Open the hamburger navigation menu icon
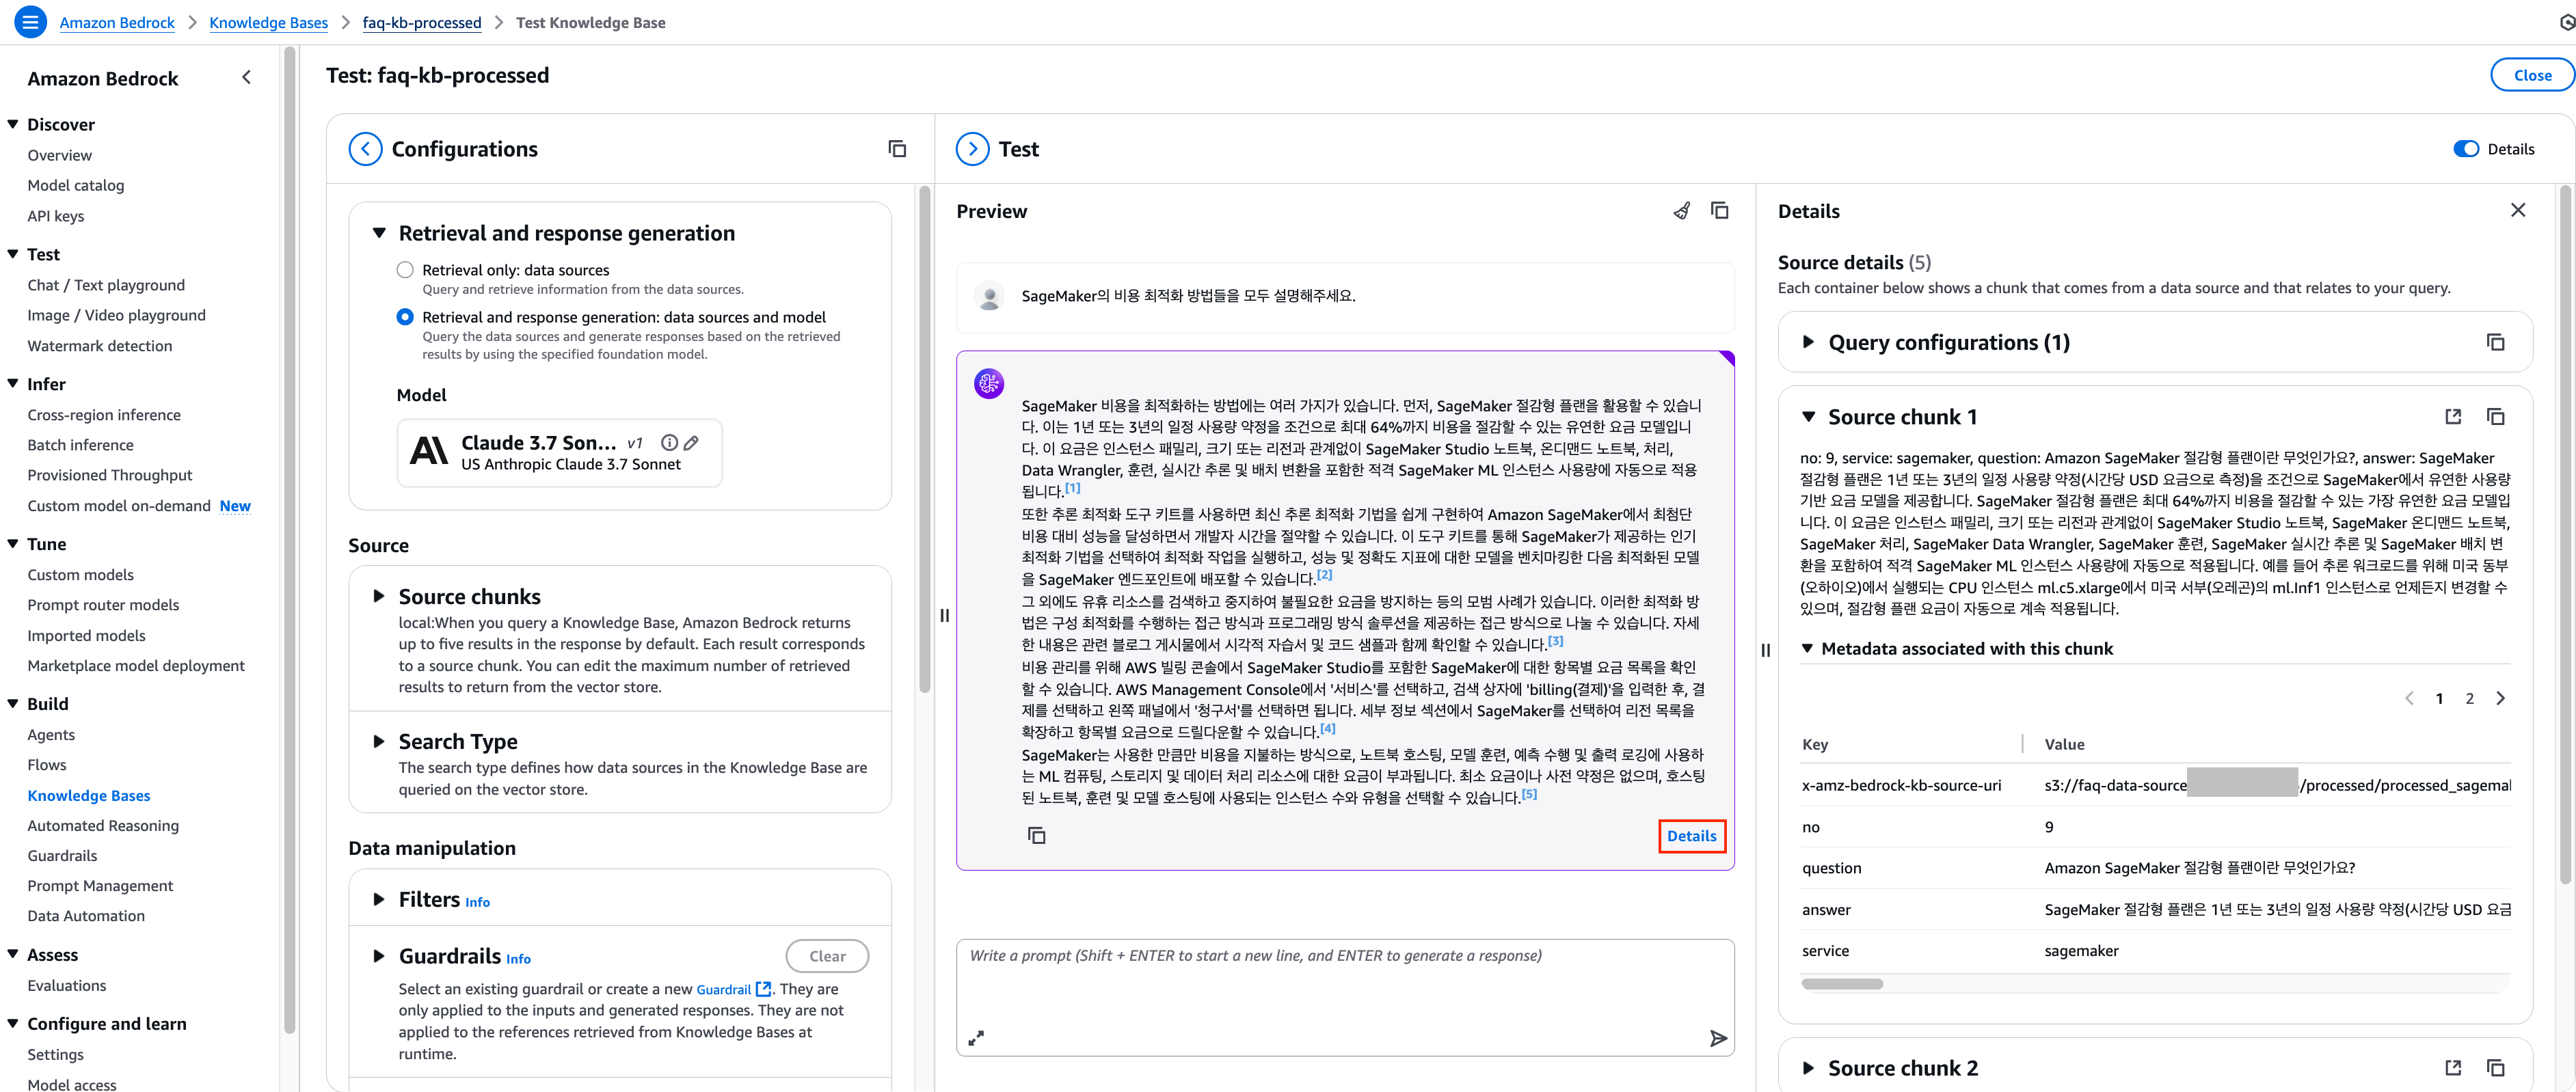The width and height of the screenshot is (2576, 1092). click(30, 21)
